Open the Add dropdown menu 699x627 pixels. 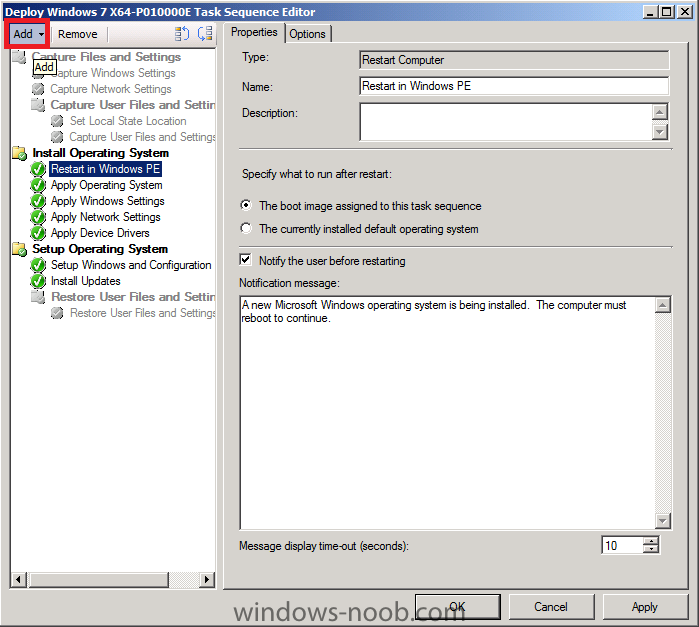28,34
